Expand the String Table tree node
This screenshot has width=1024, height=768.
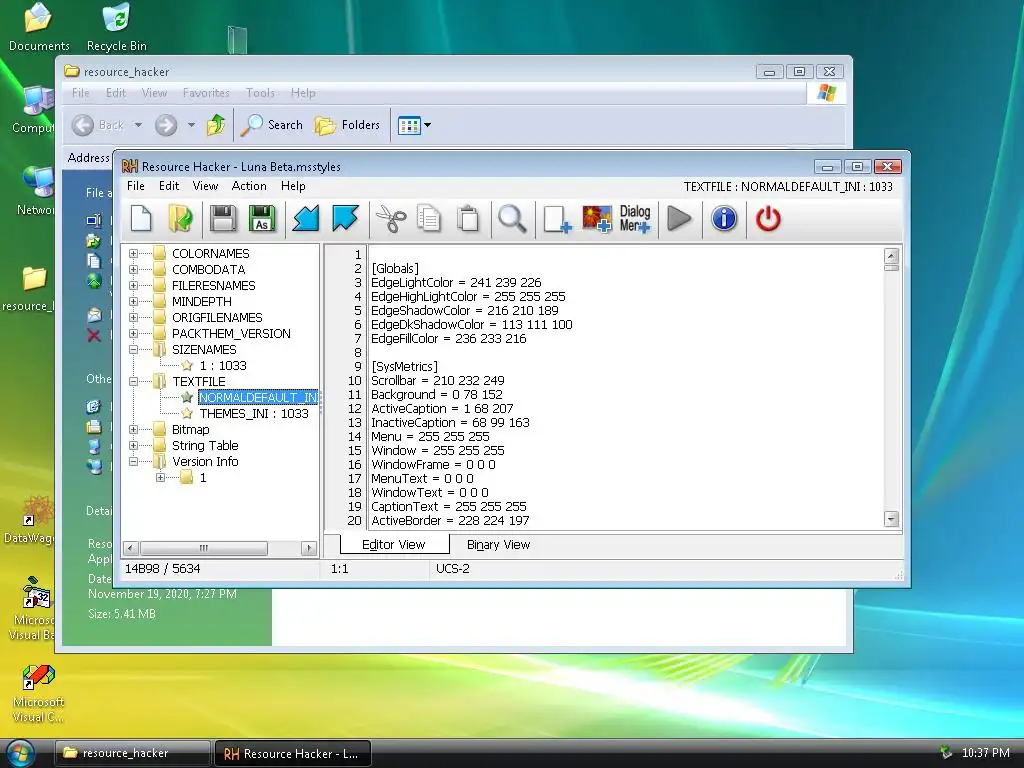(x=133, y=445)
